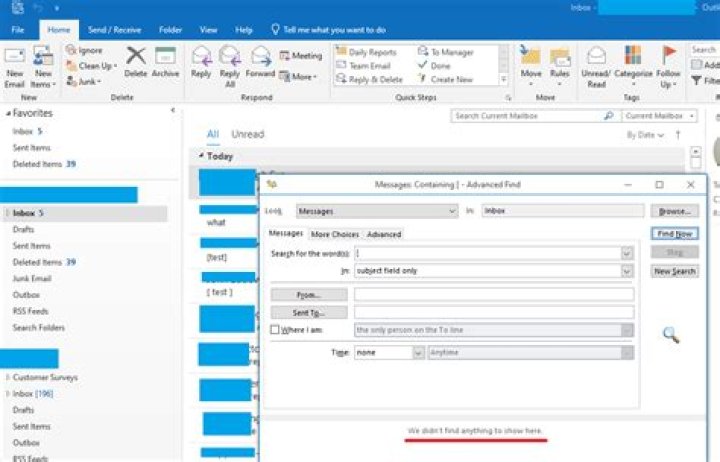Click the New Search button
The height and width of the screenshot is (462, 720).
pyautogui.click(x=675, y=271)
